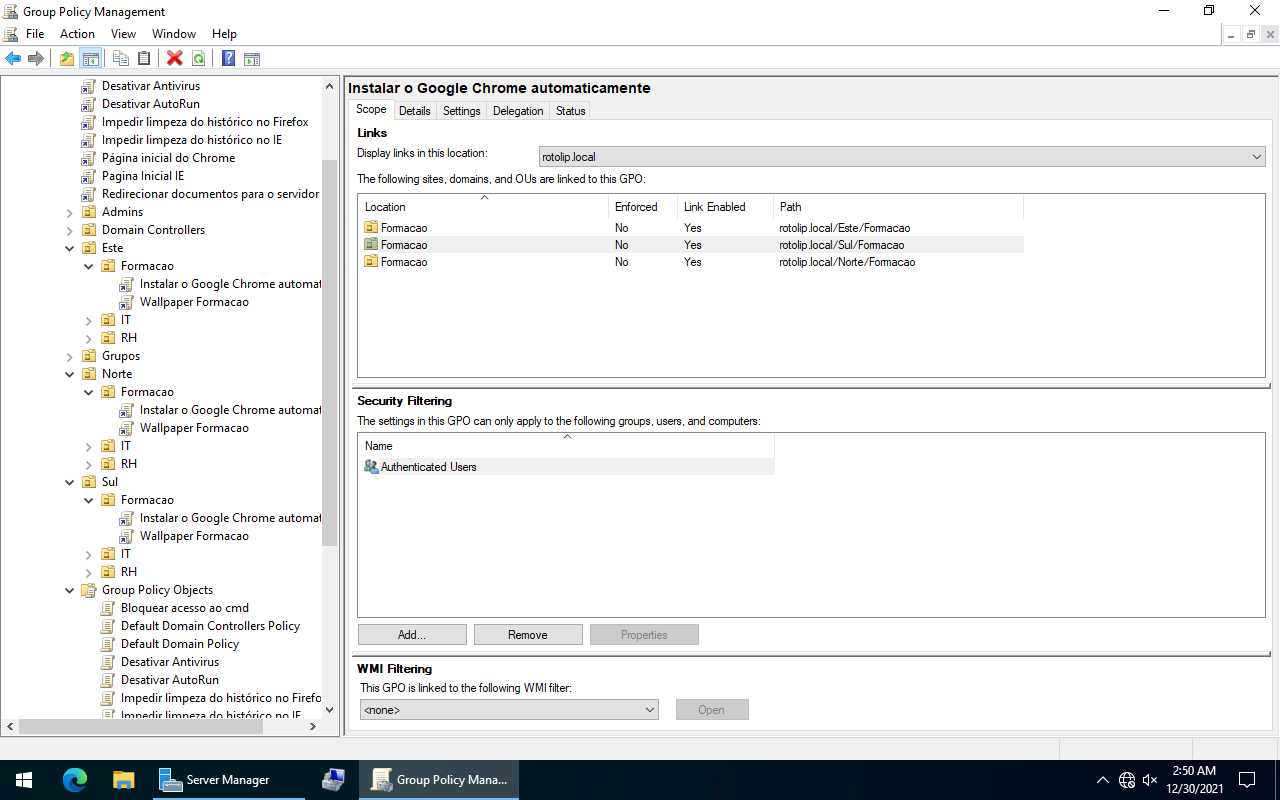Collapse the Este OU in tree
Screen dimensions: 1280x800
70,248
